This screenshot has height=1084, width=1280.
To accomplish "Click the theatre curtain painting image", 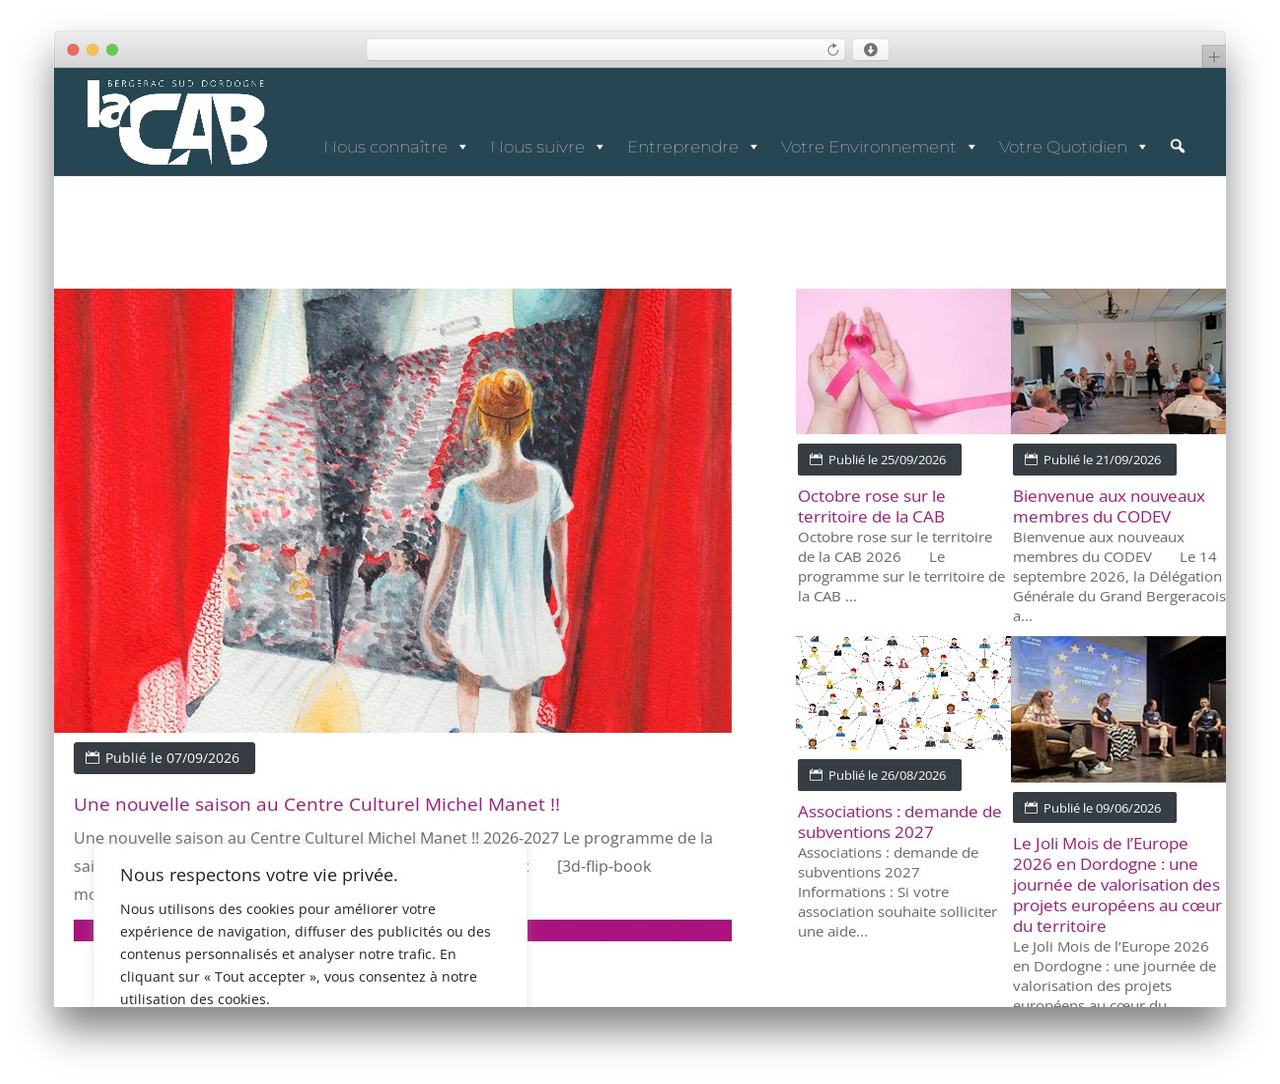I will point(393,511).
